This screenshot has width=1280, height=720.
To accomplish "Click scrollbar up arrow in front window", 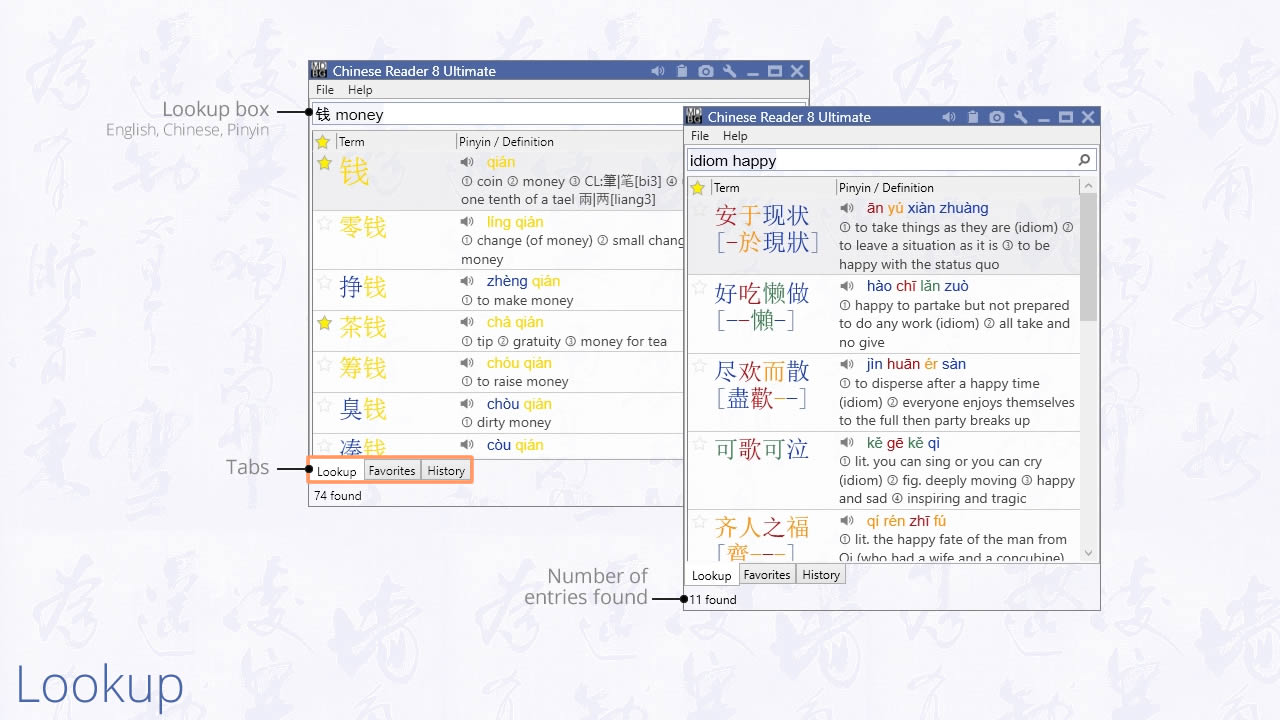I will click(x=1089, y=186).
